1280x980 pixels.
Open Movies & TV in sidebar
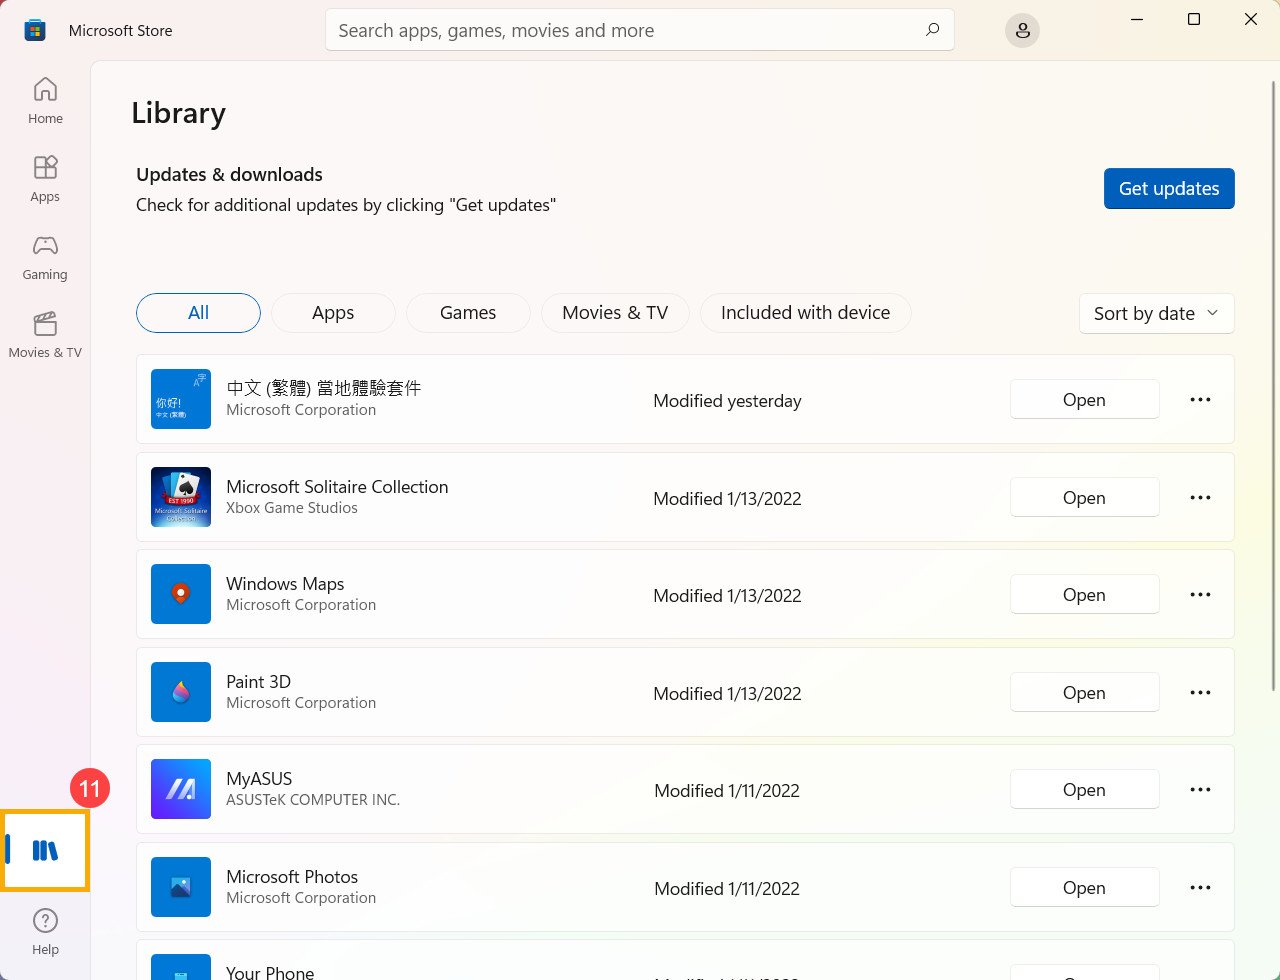[45, 335]
